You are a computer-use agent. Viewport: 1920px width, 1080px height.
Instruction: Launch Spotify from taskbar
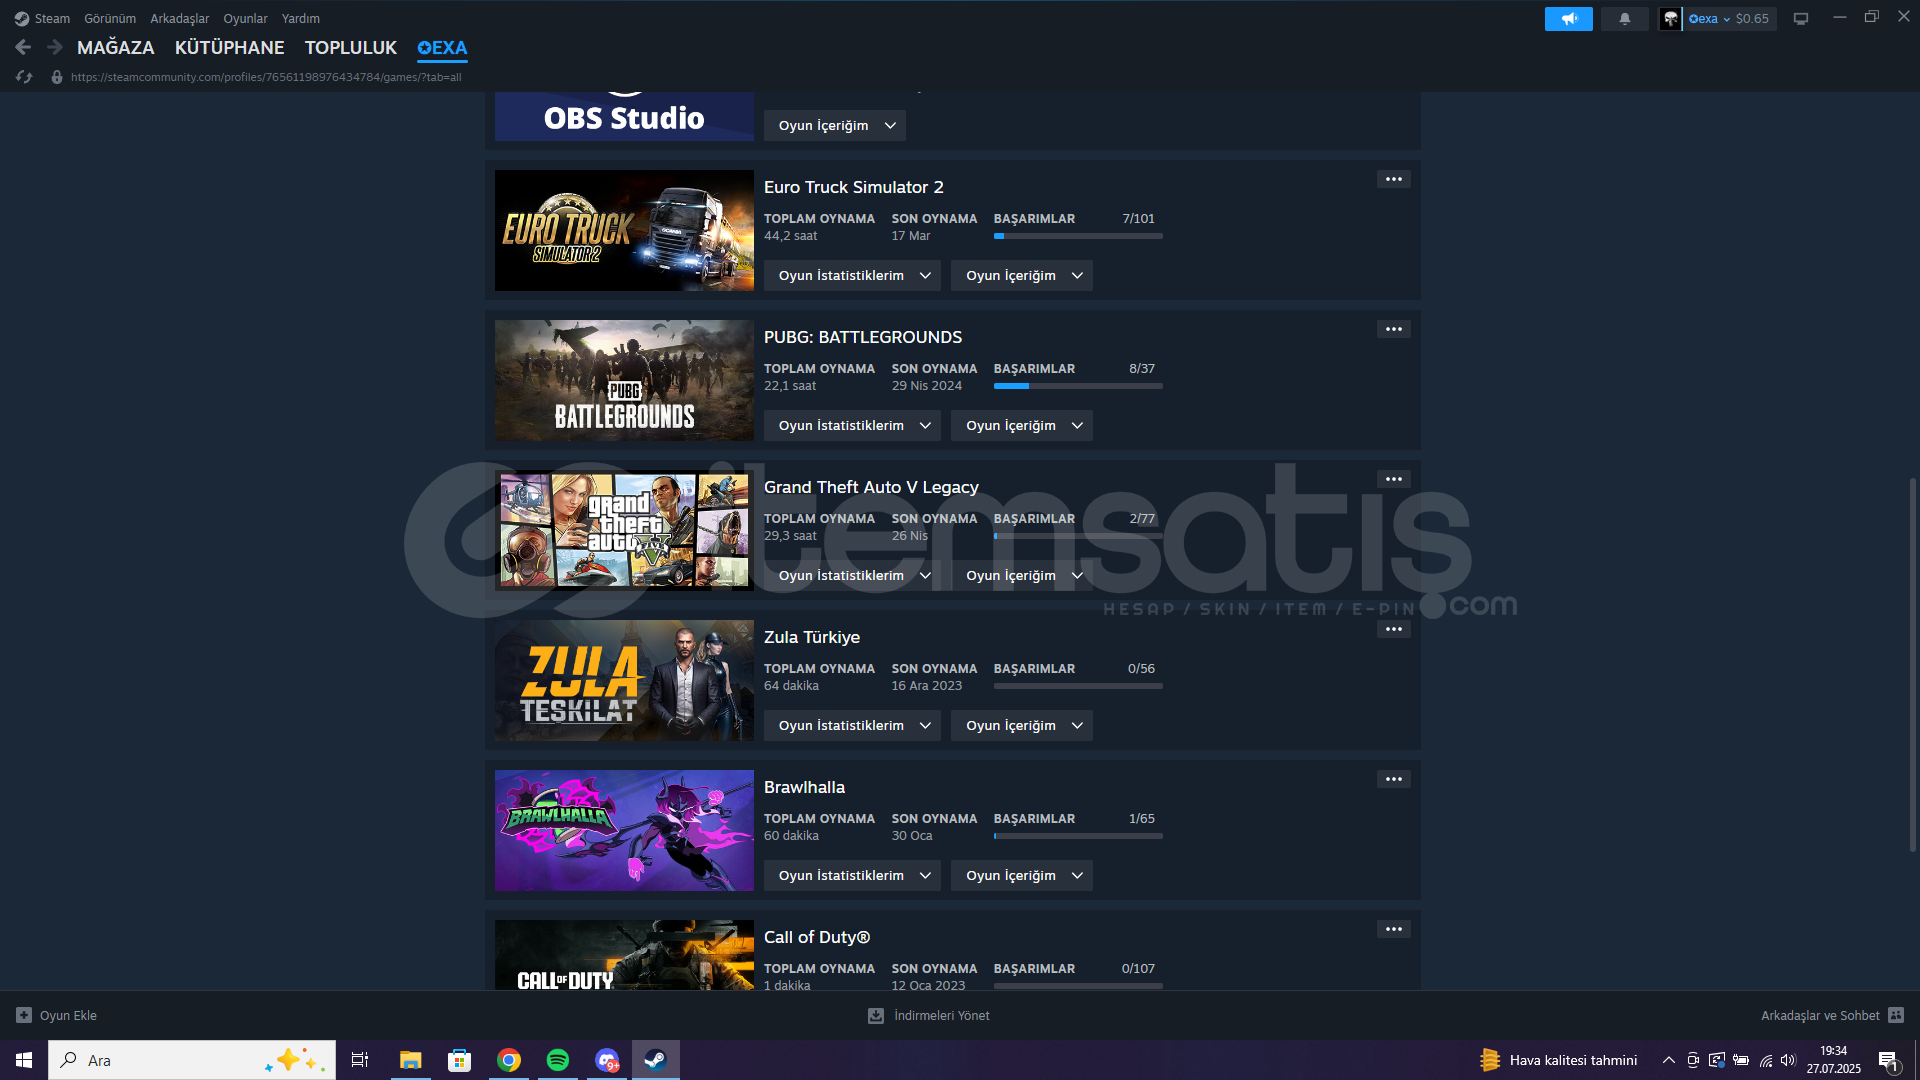click(558, 1060)
